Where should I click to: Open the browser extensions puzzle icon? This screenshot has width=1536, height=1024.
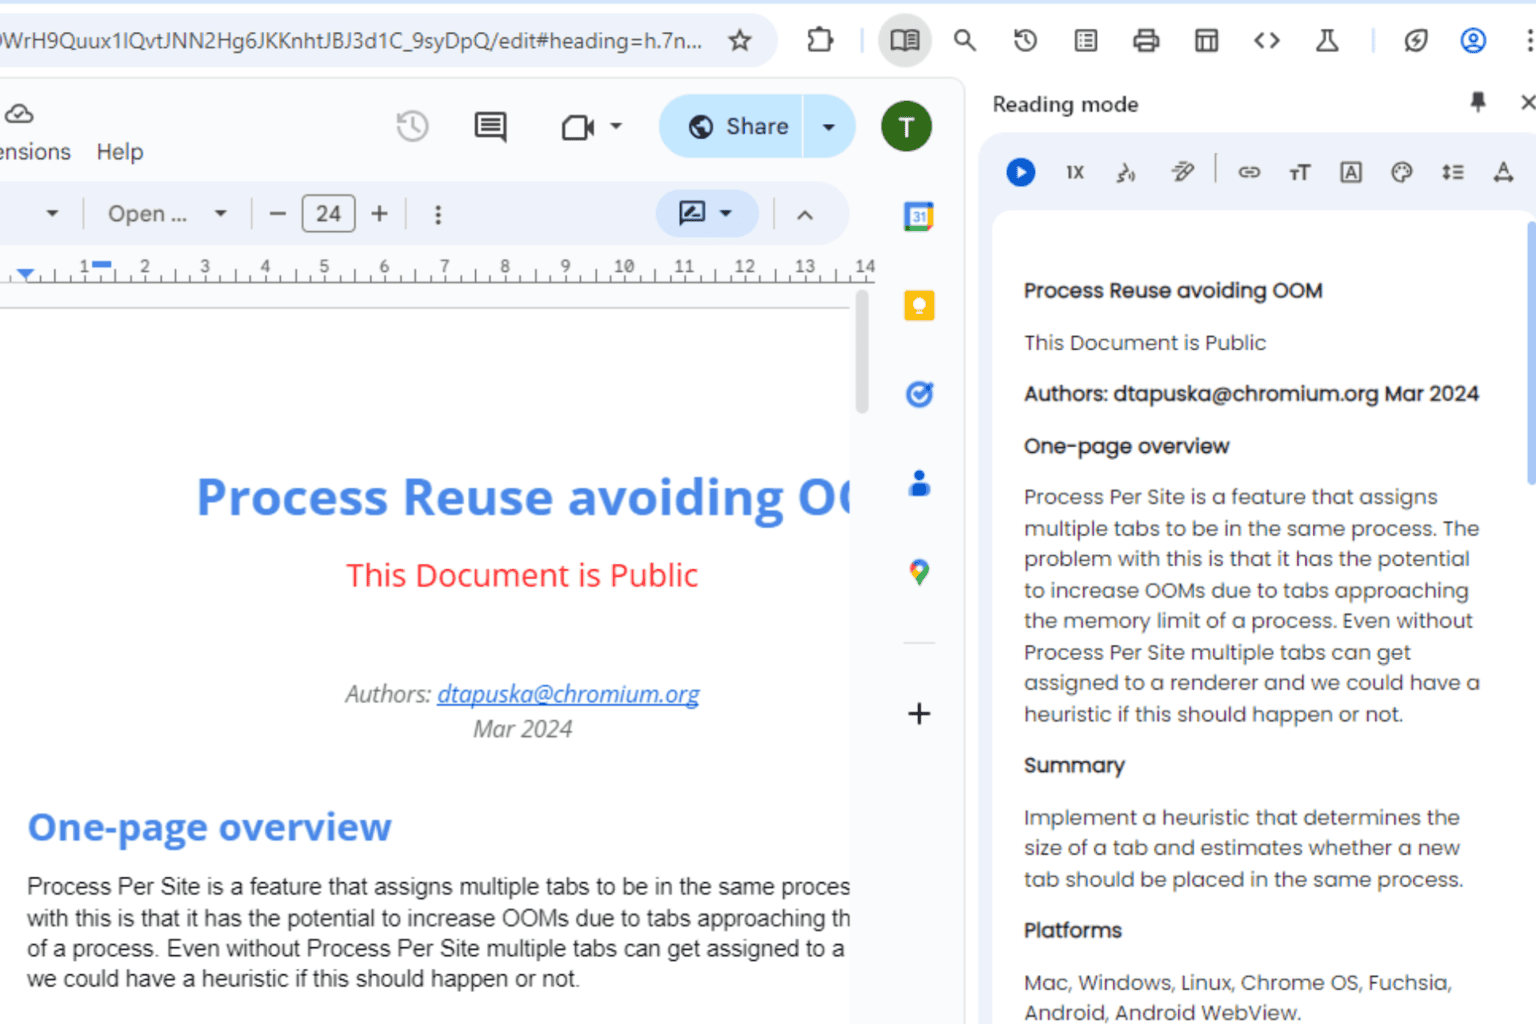(820, 41)
